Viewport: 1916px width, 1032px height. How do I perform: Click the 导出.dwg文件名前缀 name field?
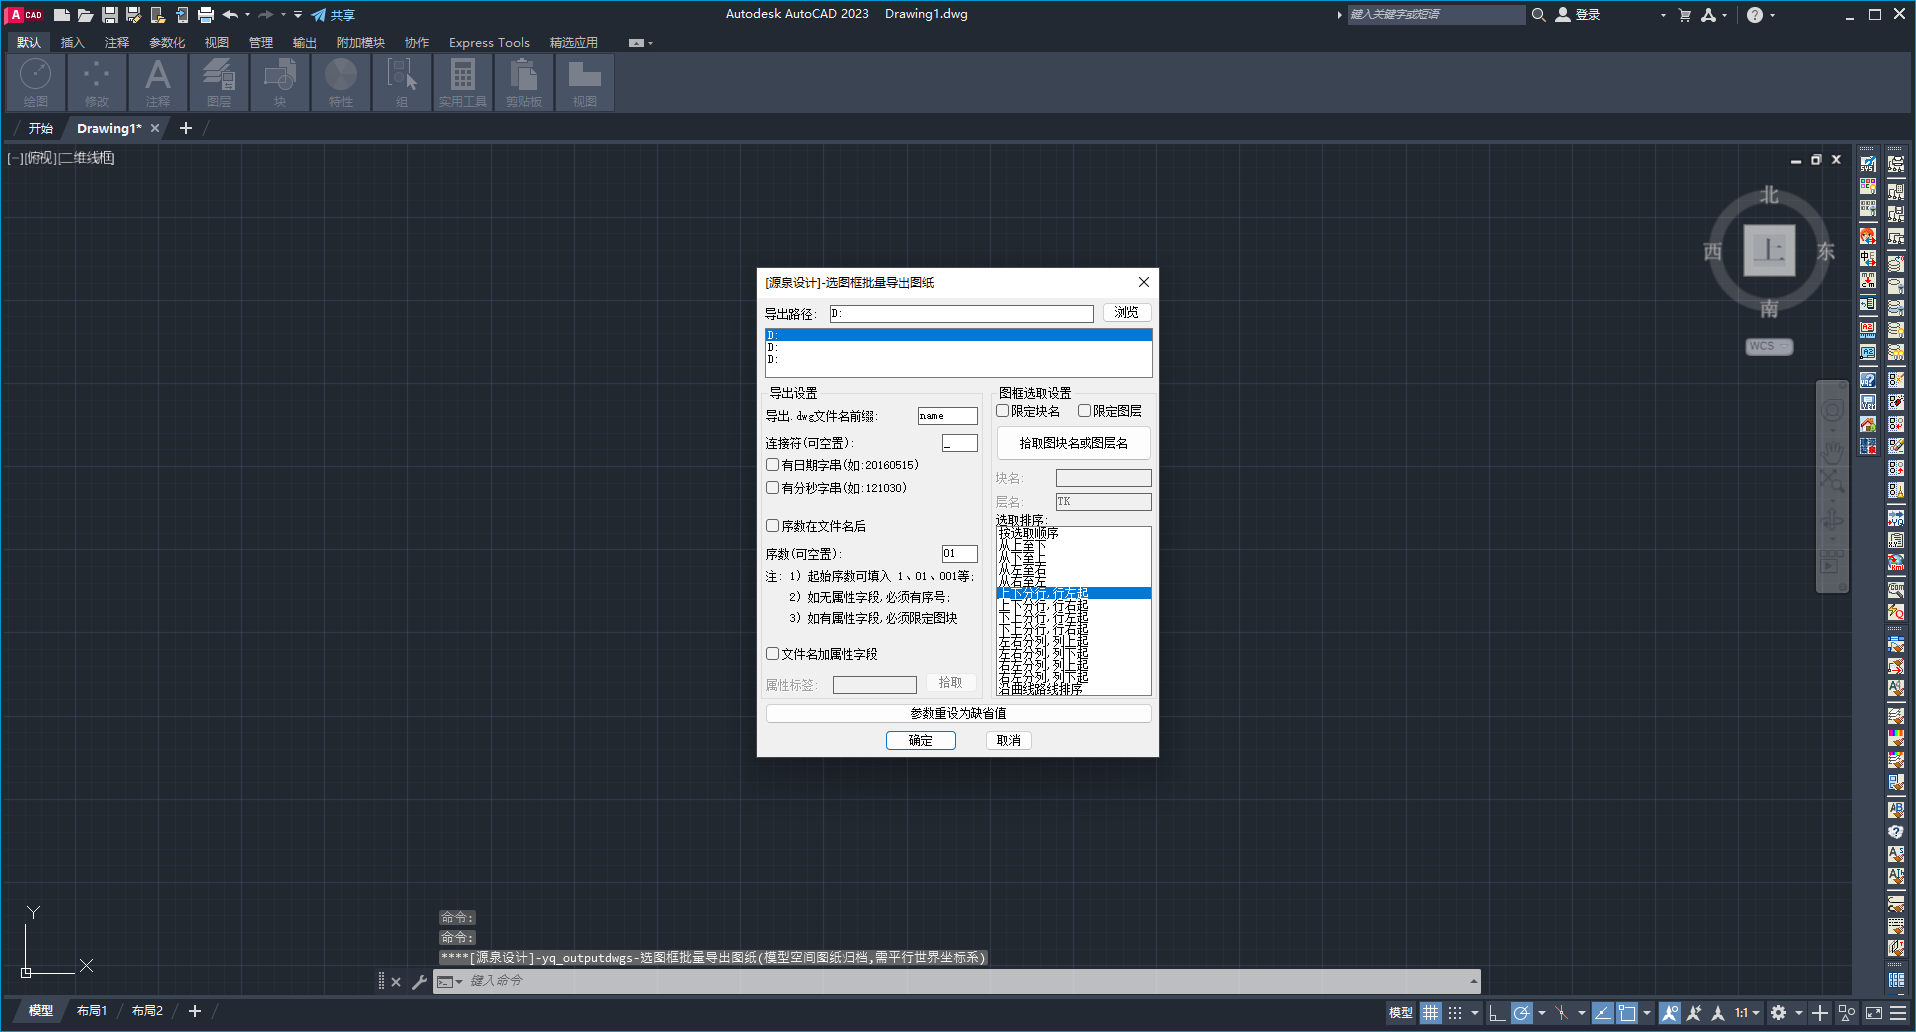point(947,416)
